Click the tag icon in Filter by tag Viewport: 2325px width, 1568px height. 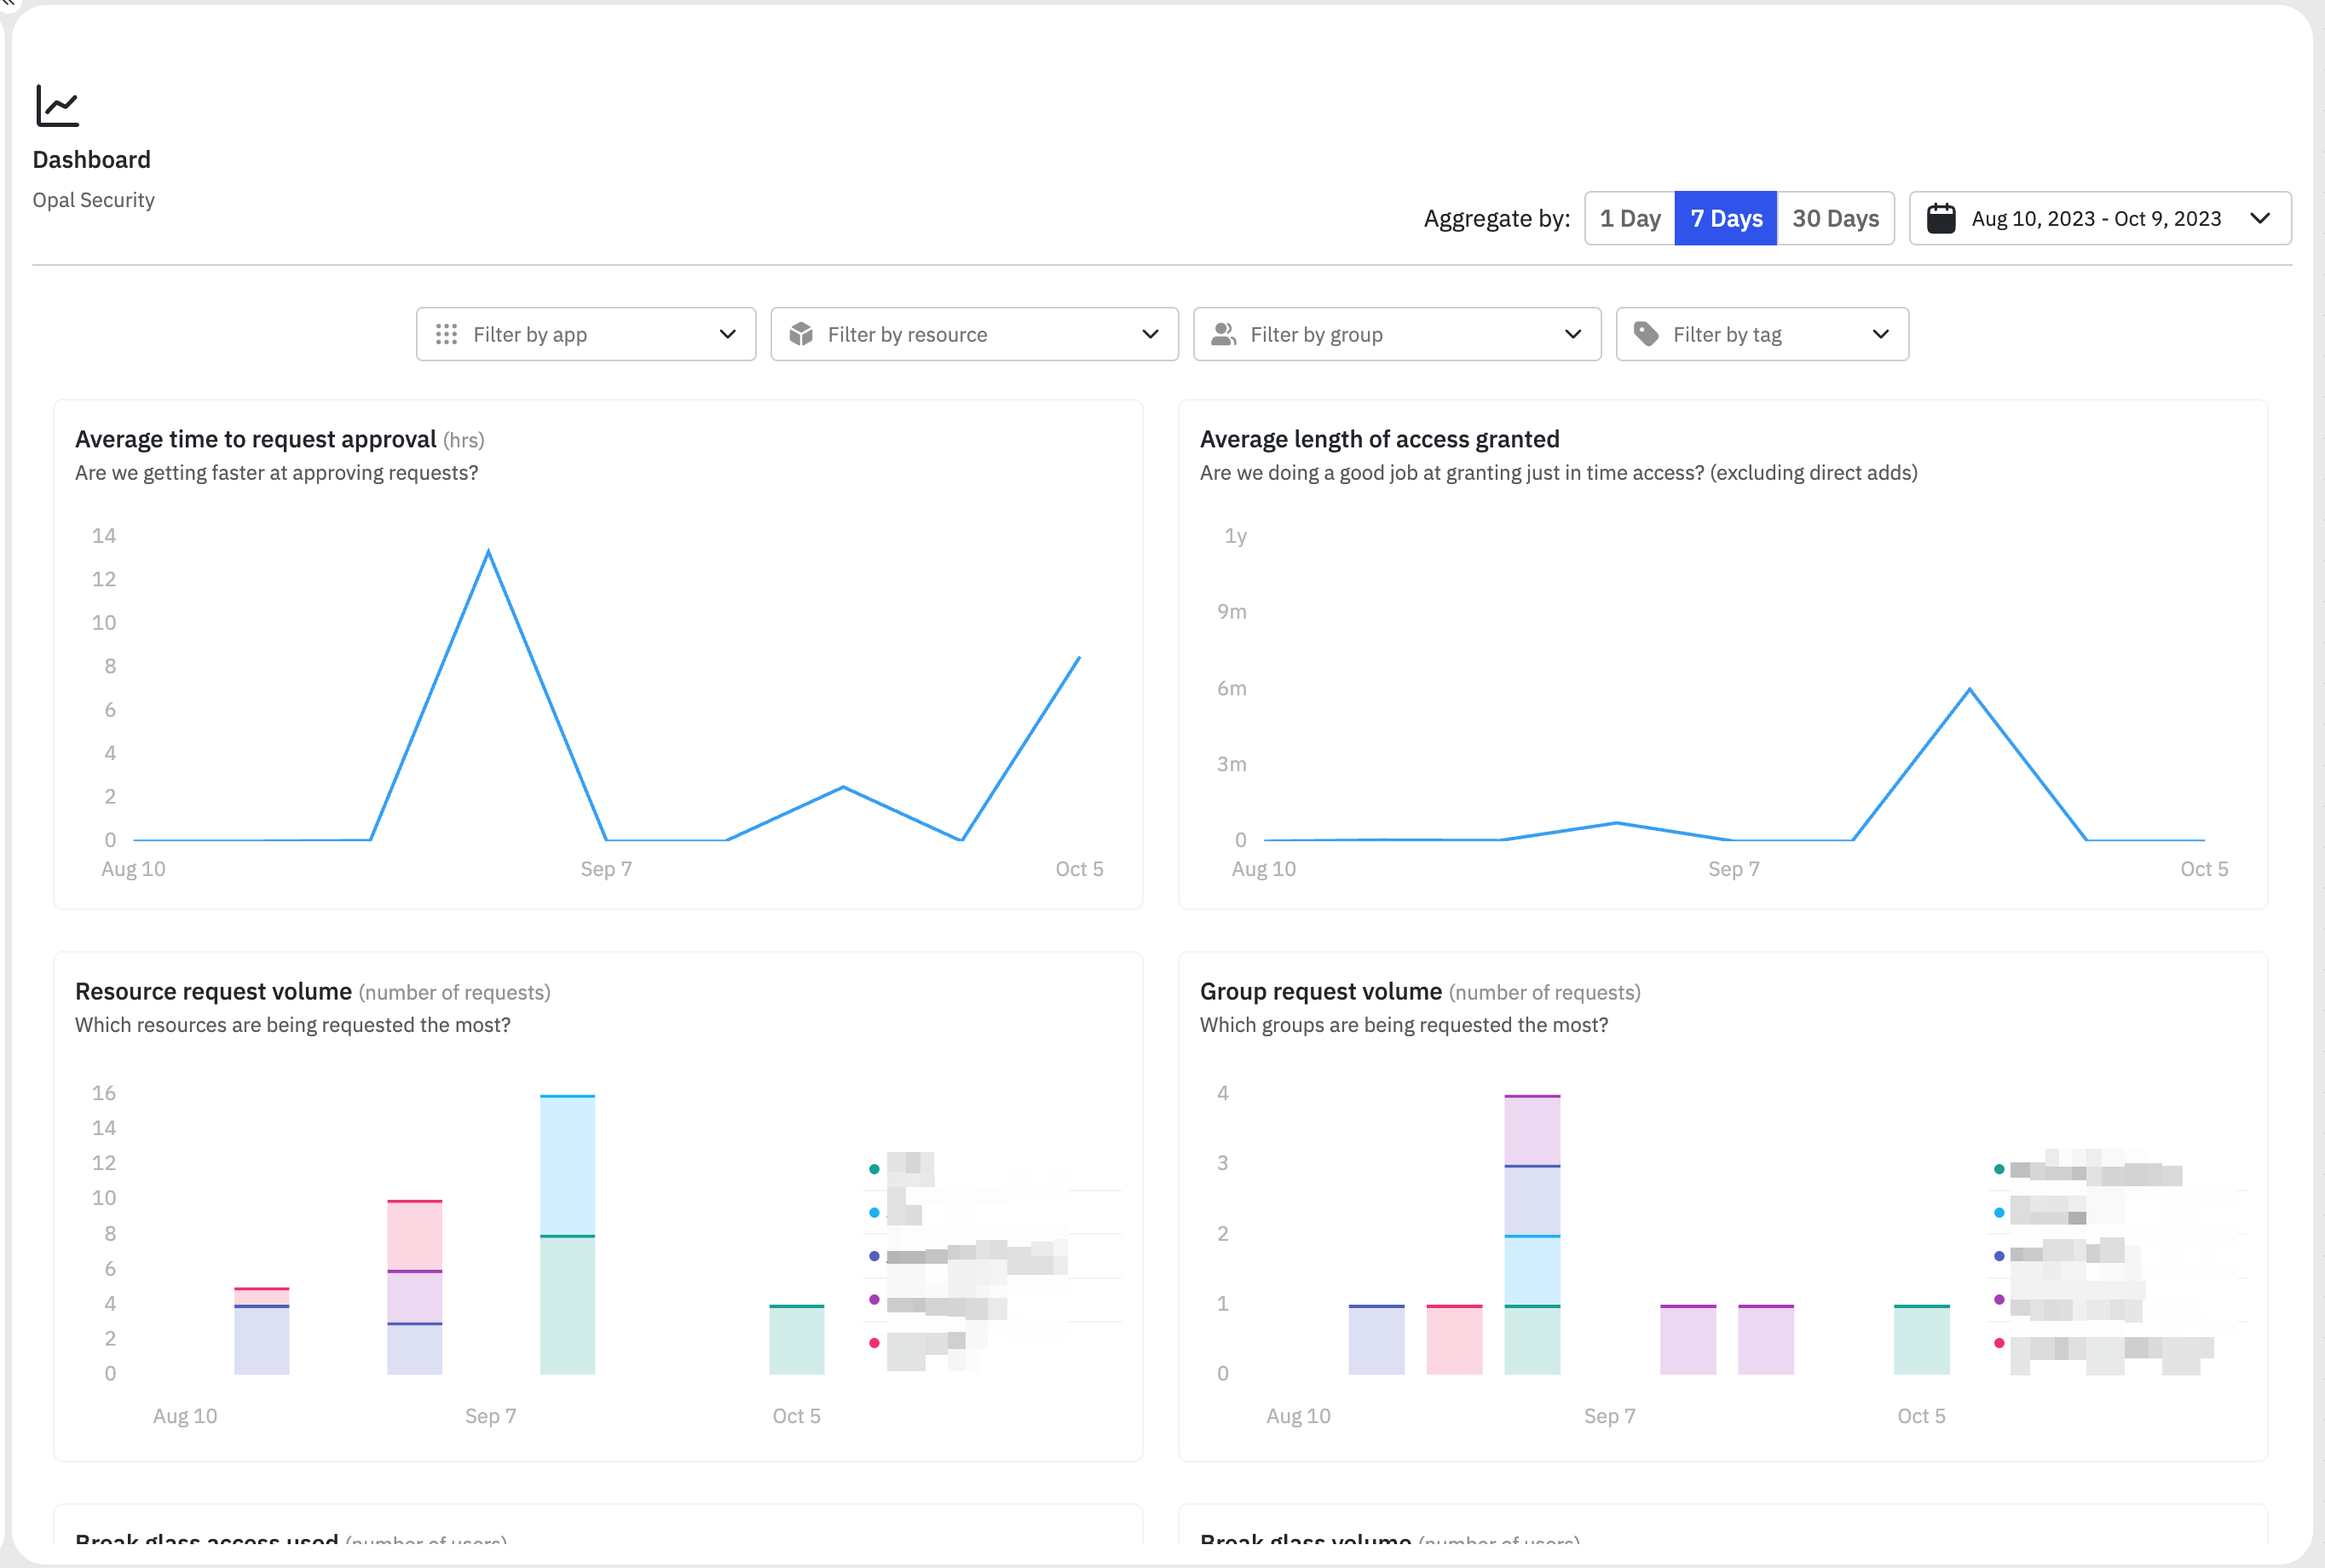[x=1646, y=334]
